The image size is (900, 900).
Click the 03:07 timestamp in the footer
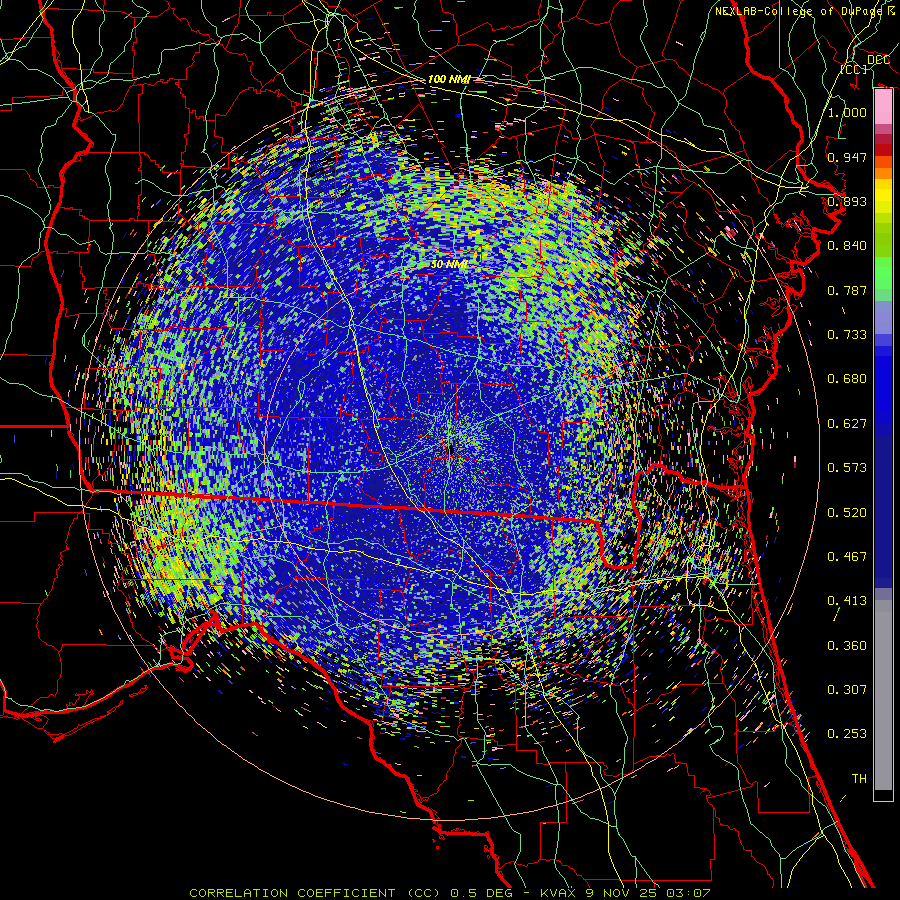point(688,893)
